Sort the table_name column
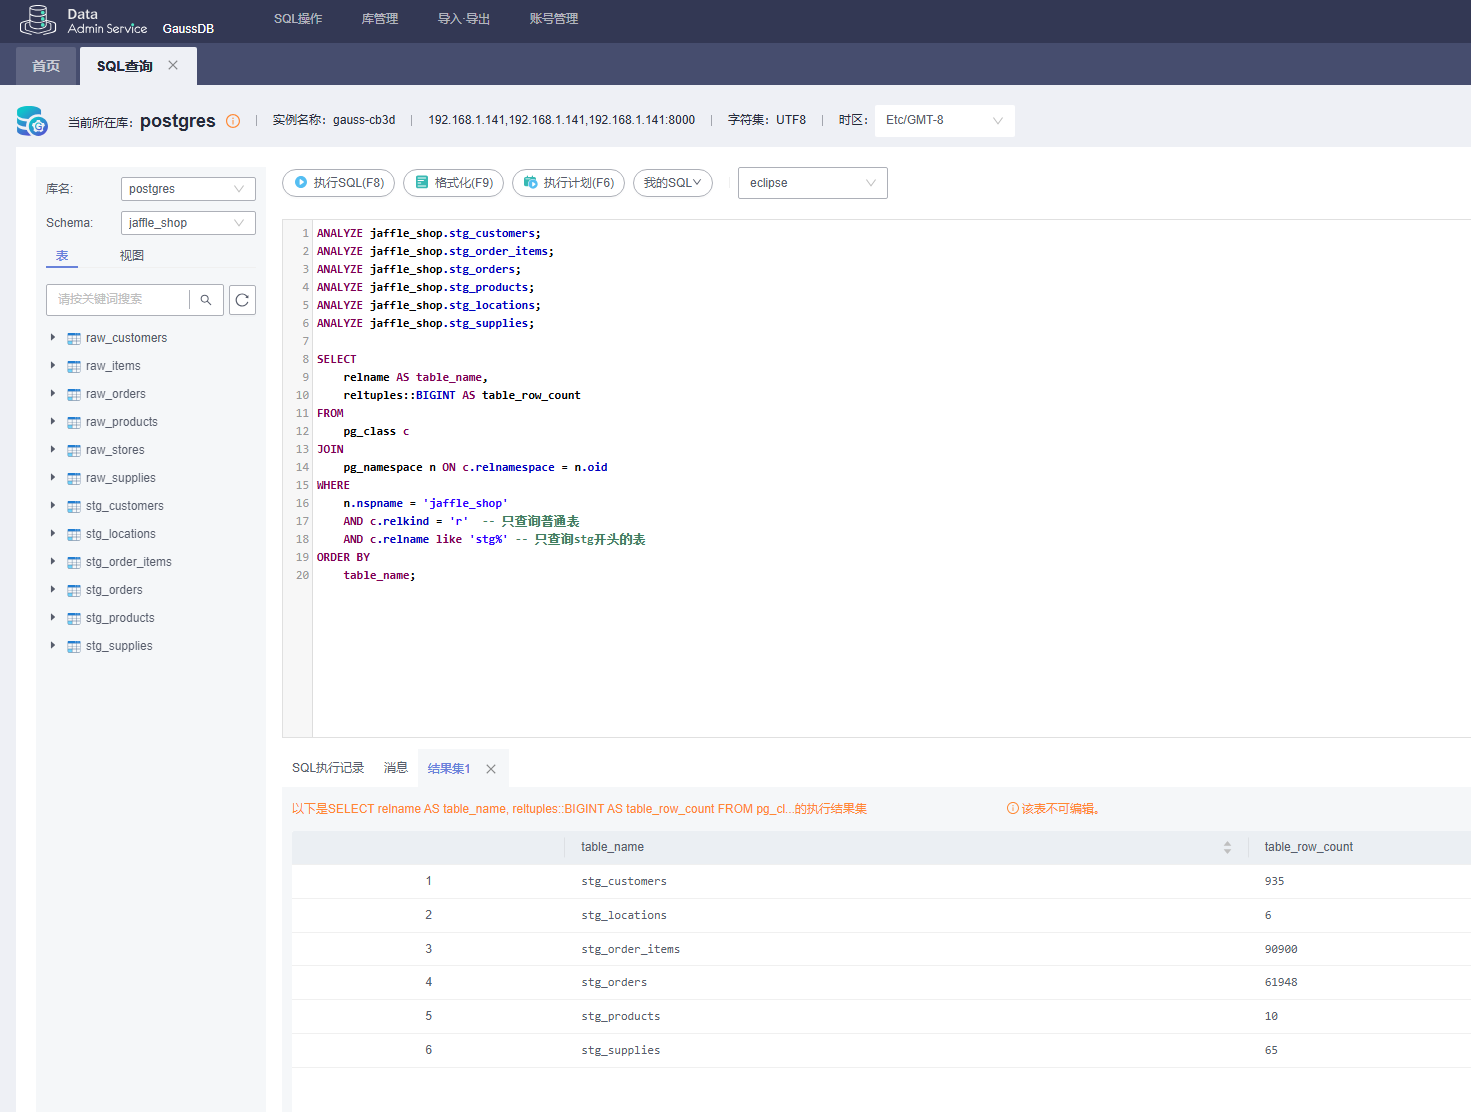The image size is (1471, 1112). tap(1227, 847)
